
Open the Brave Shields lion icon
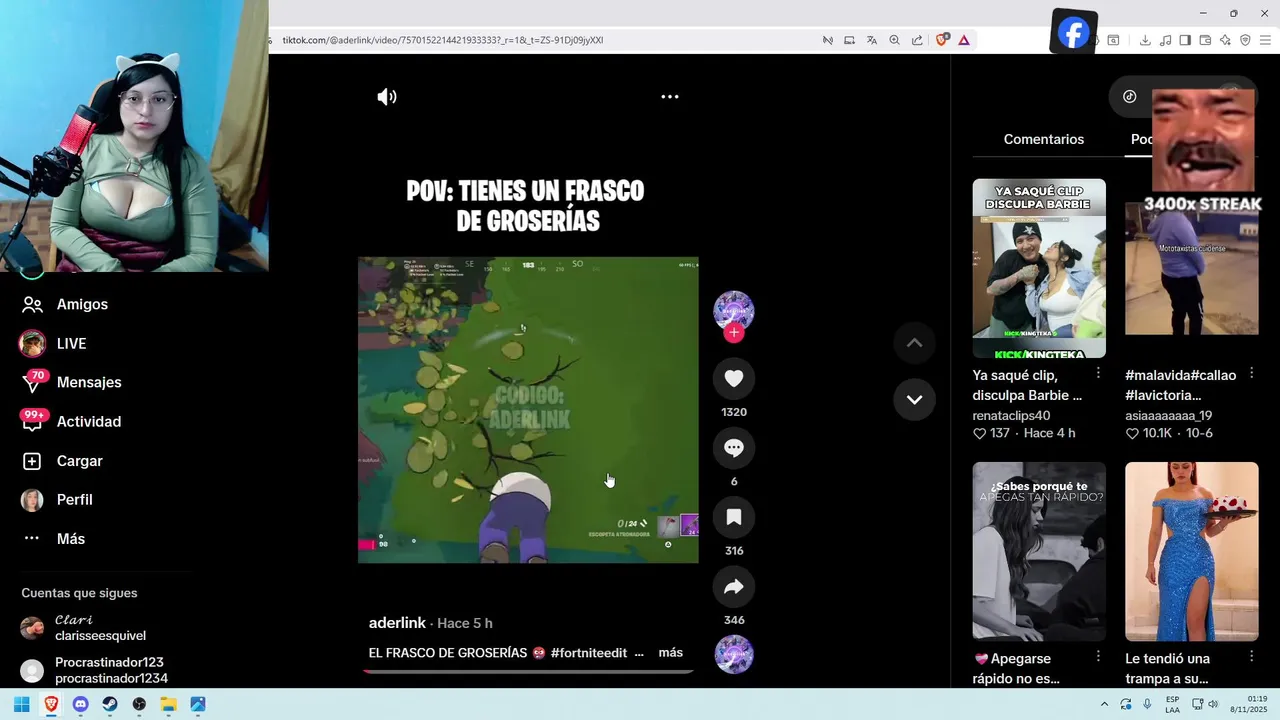(x=942, y=40)
